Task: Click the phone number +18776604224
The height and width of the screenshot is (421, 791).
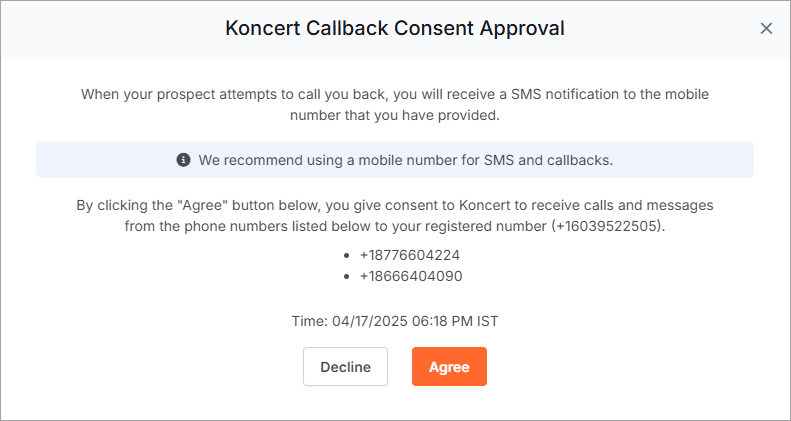Action: click(410, 255)
